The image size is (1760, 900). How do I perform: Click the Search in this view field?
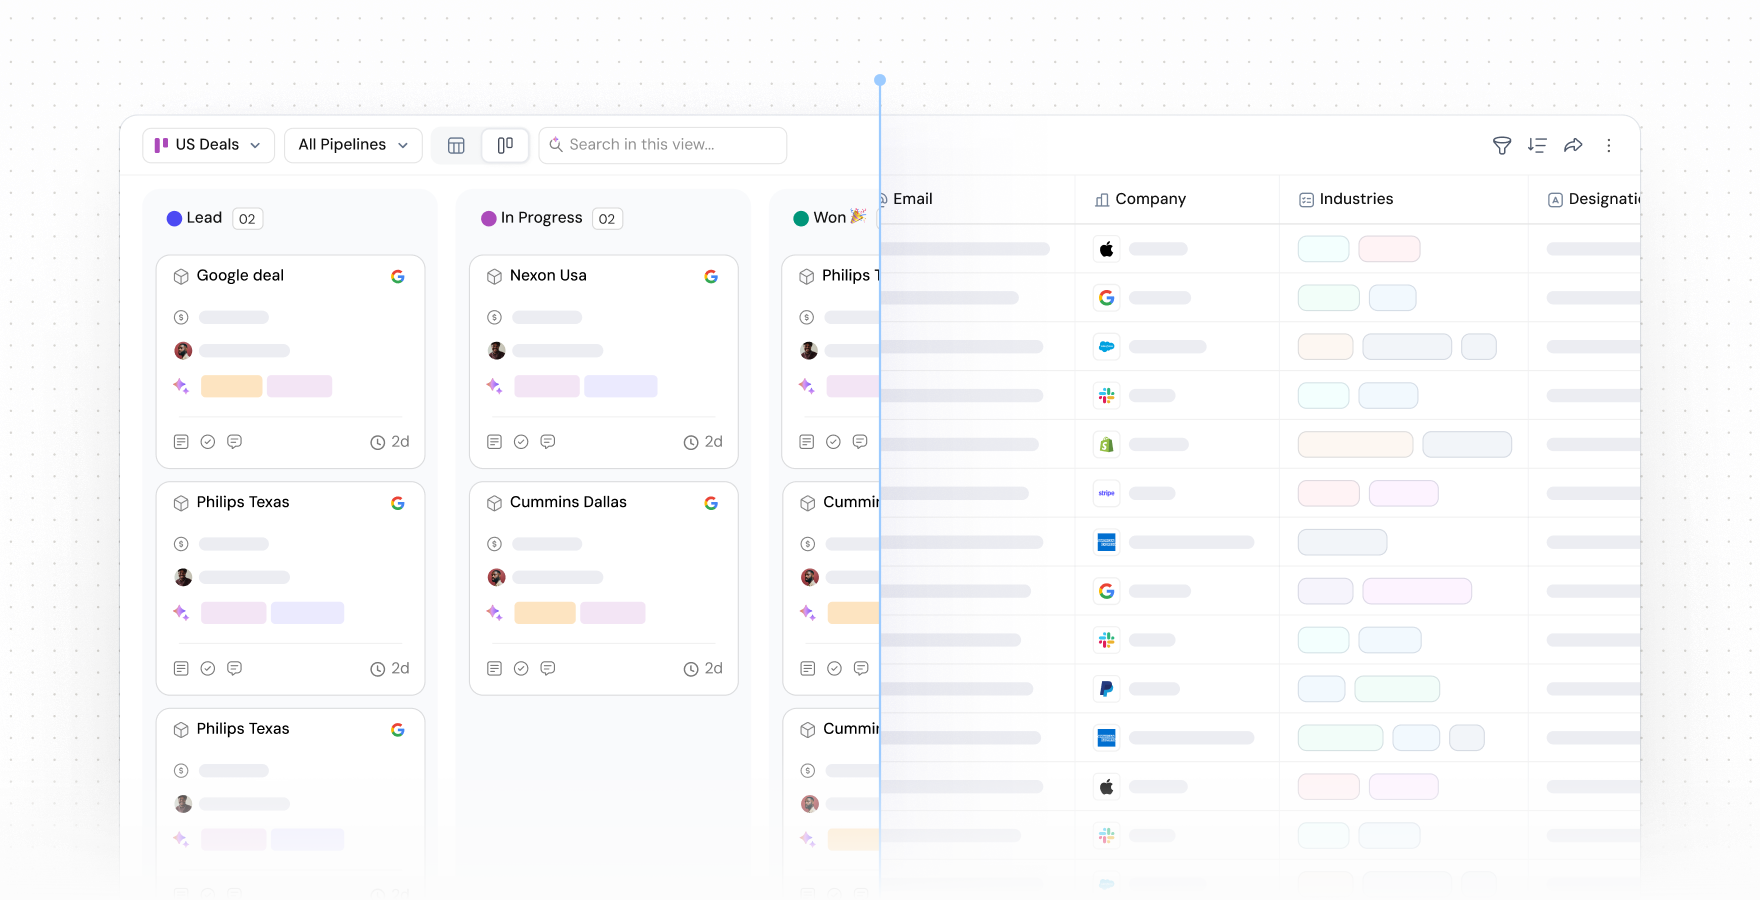pos(670,145)
